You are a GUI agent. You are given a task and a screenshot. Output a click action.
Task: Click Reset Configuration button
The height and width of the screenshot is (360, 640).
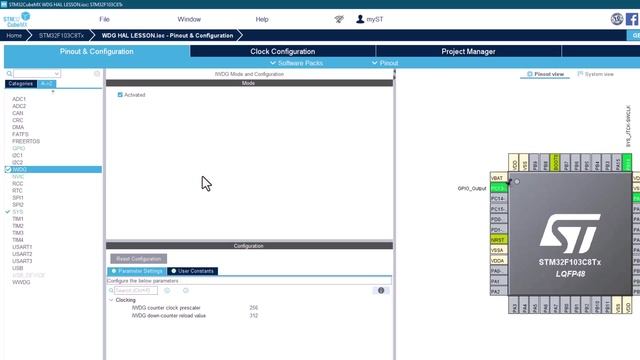[x=139, y=258]
